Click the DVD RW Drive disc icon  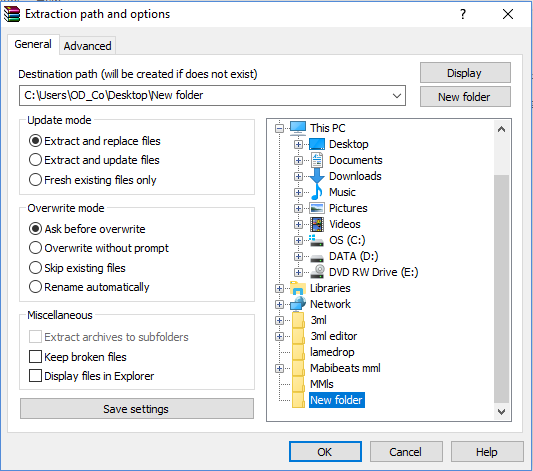click(317, 272)
